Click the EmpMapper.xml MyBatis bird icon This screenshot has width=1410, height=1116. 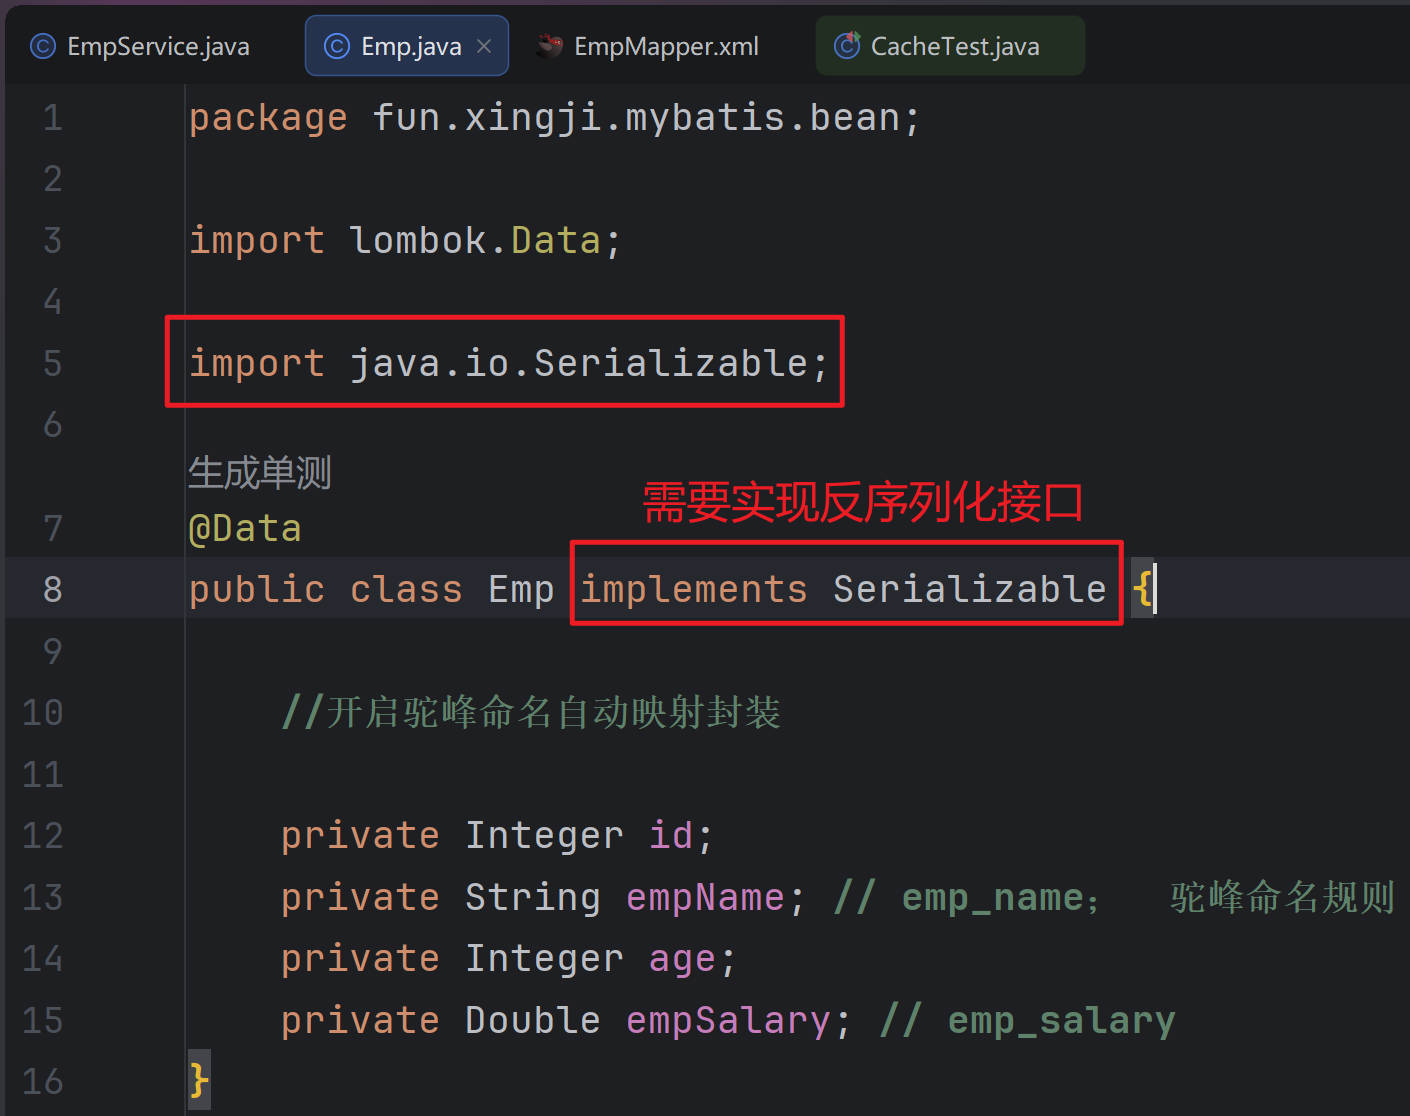point(549,46)
